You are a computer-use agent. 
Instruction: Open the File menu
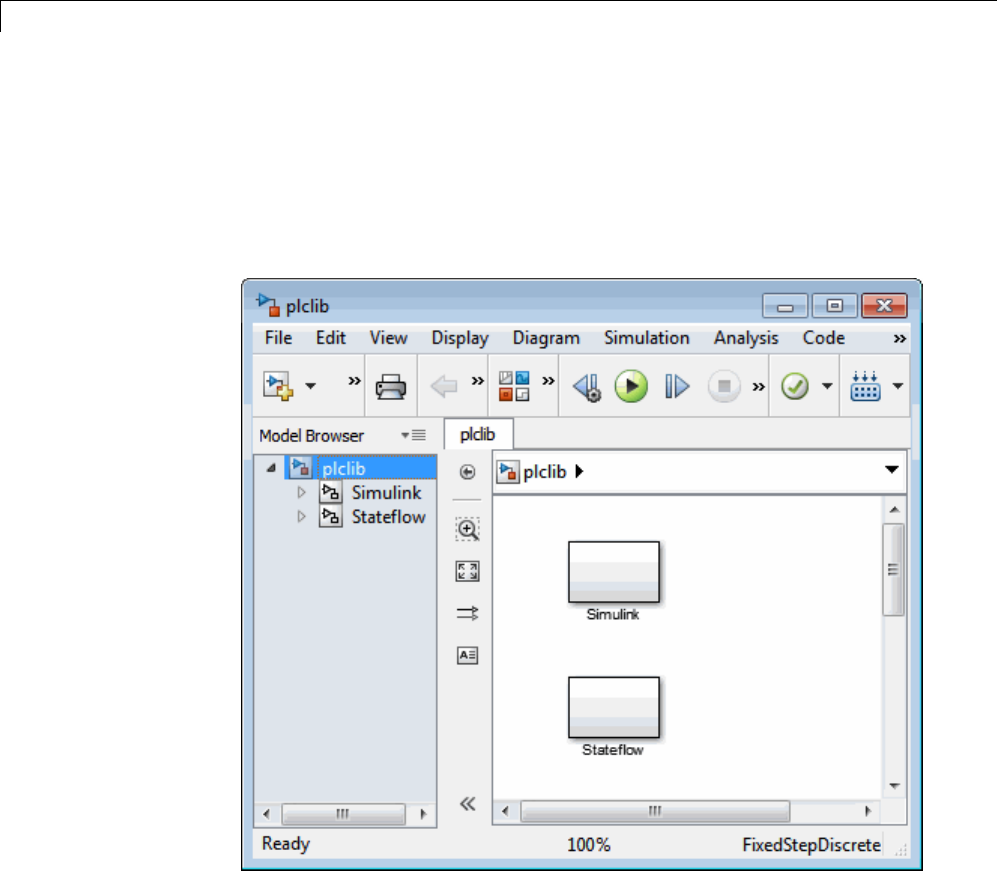(278, 338)
